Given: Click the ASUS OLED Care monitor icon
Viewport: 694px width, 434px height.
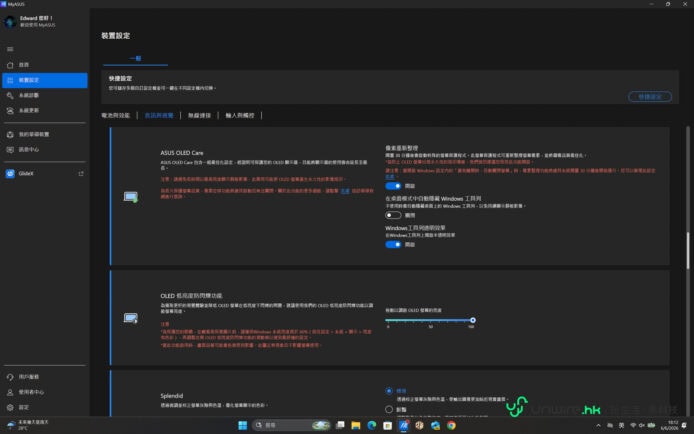Looking at the screenshot, I should pyautogui.click(x=131, y=197).
